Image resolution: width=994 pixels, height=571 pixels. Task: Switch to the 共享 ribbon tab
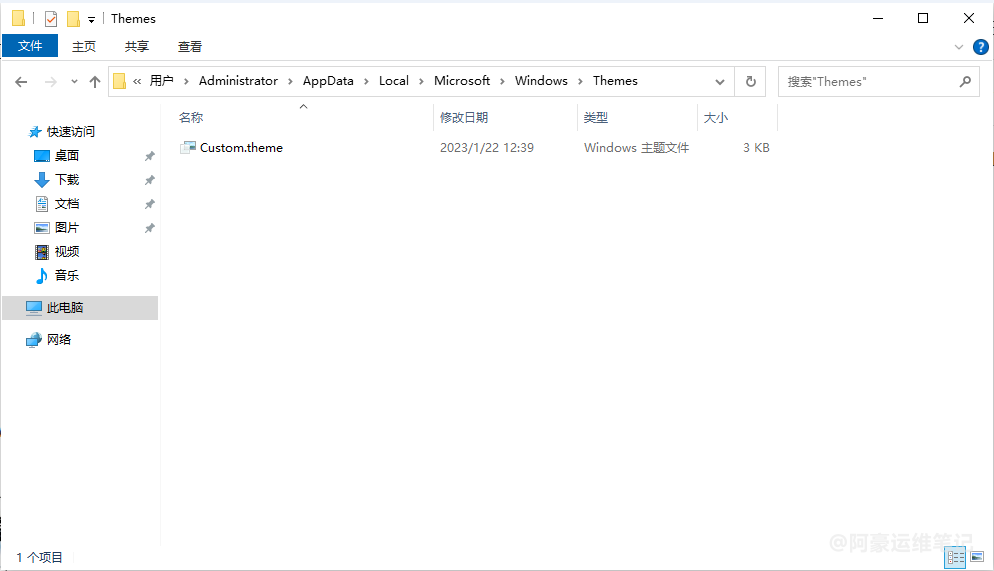(137, 46)
